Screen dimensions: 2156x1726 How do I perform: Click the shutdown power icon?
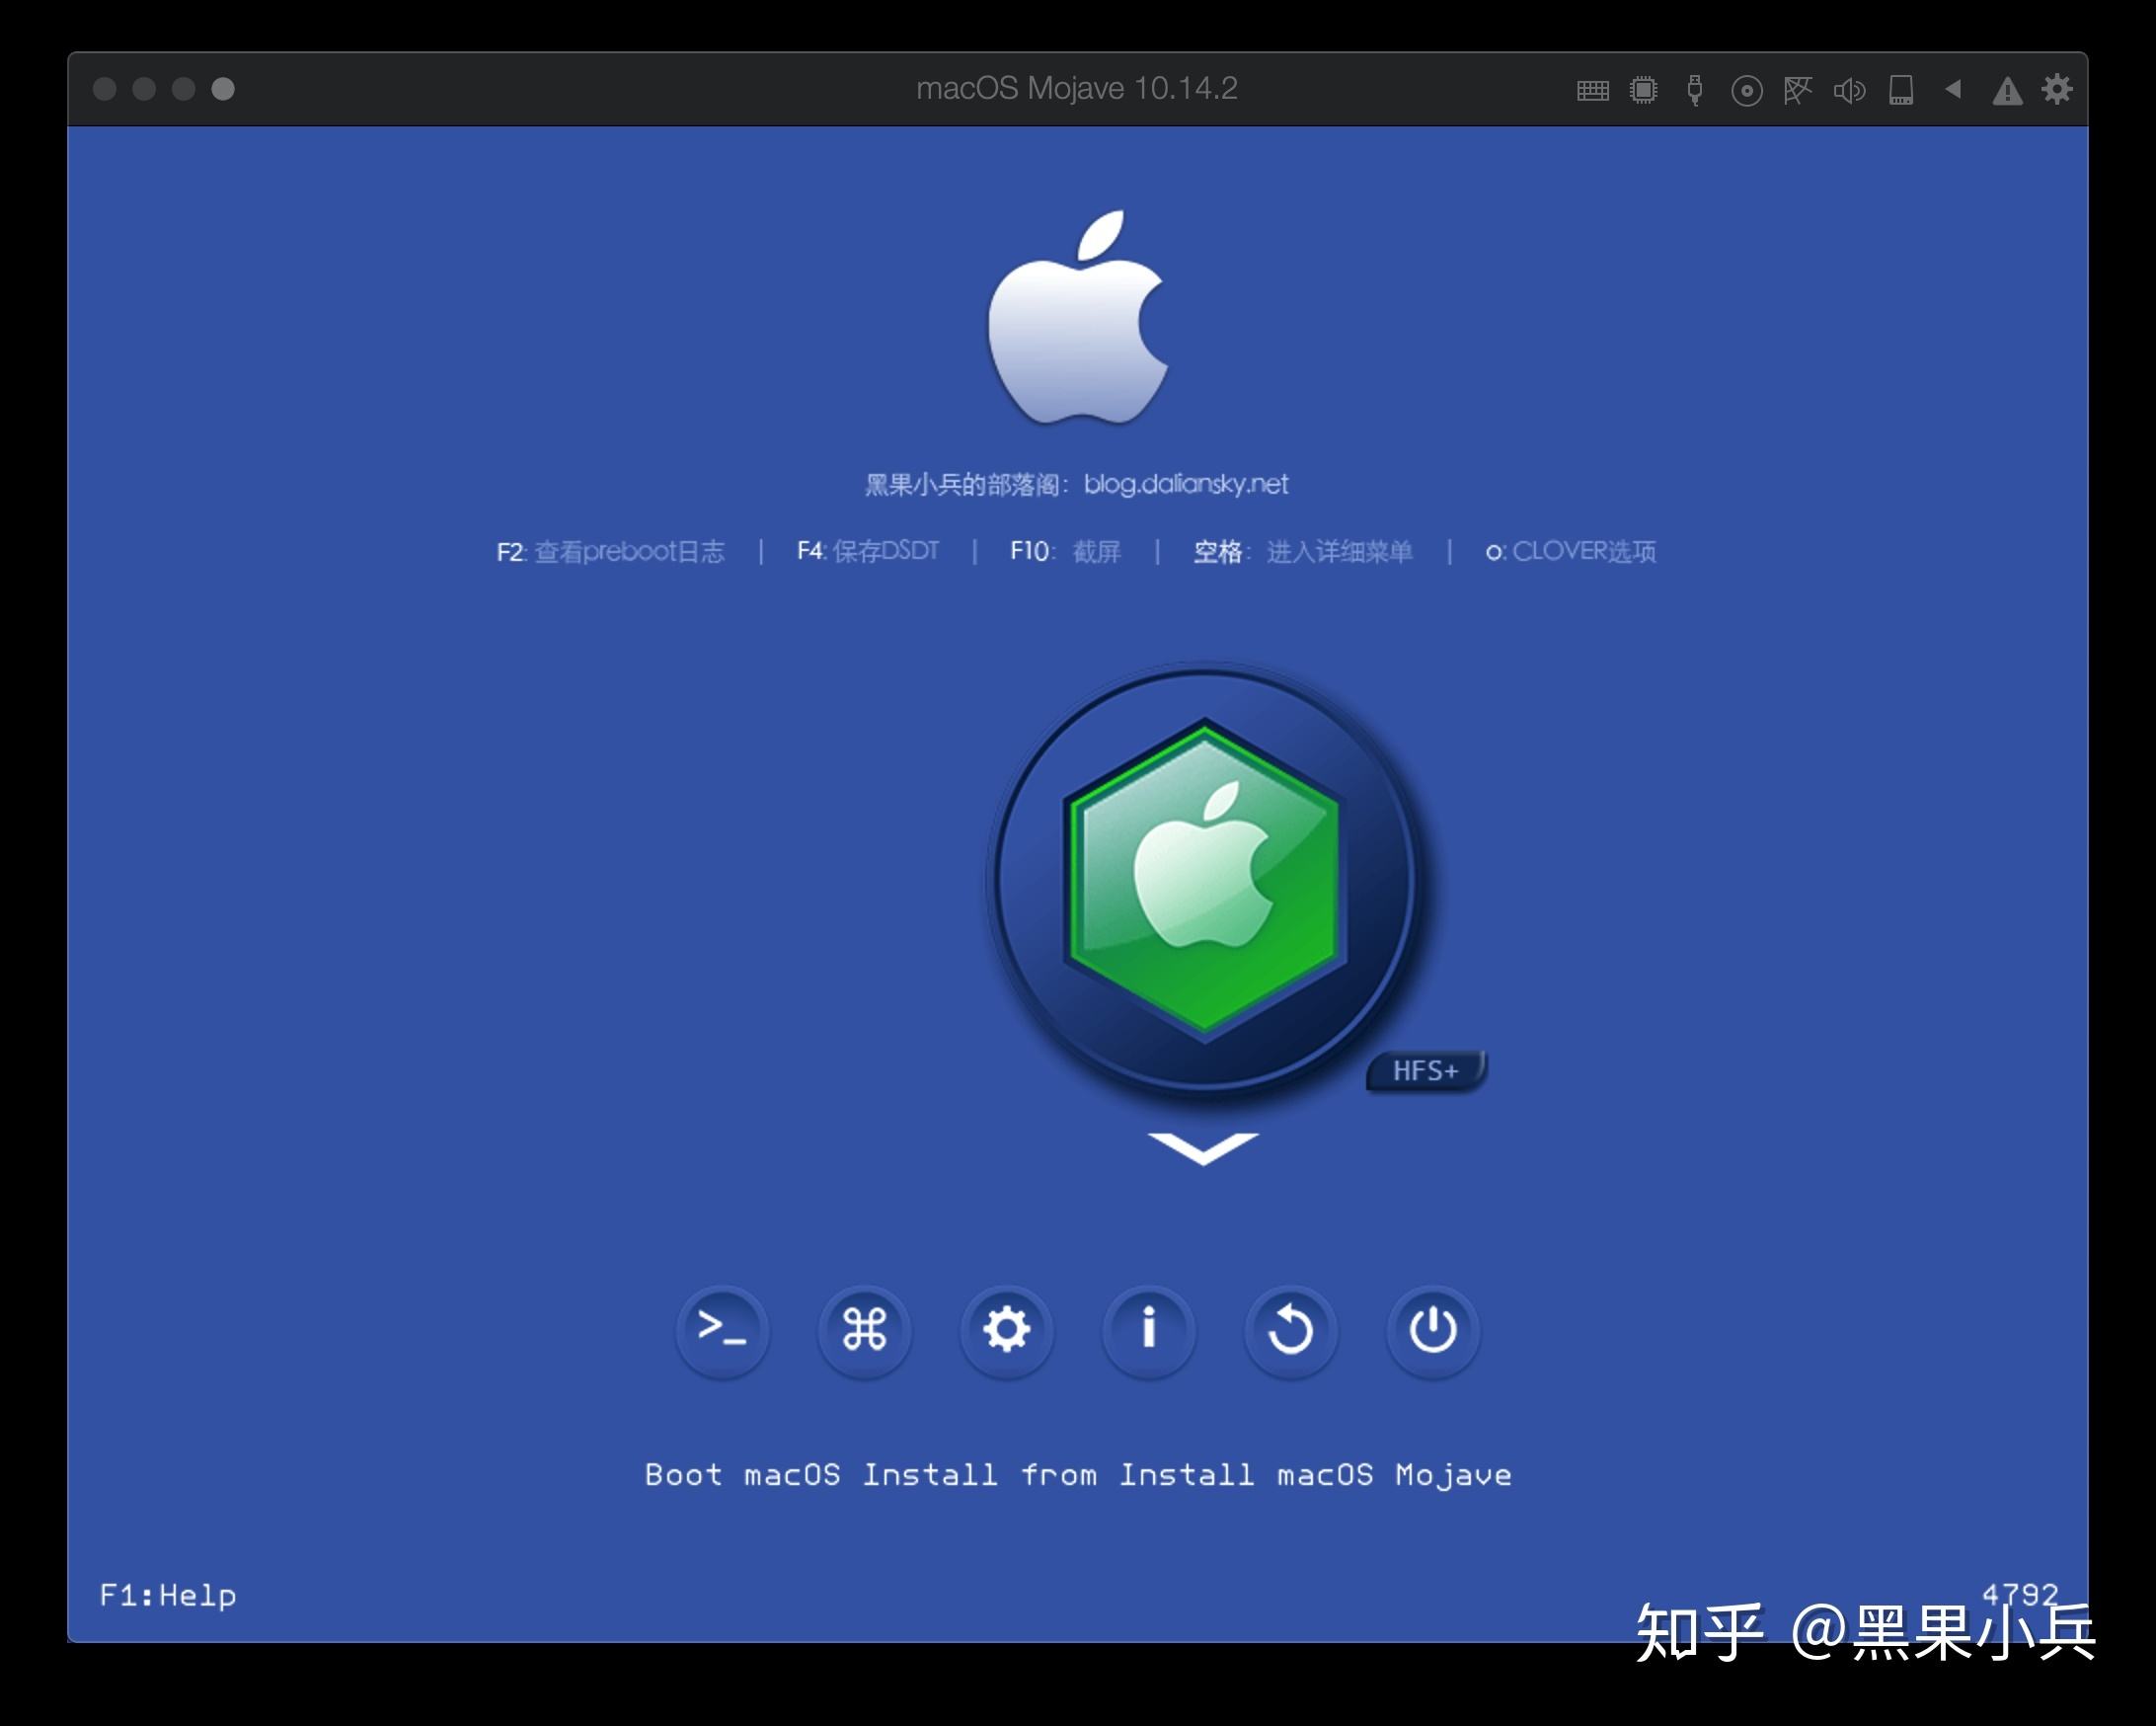1432,1330
